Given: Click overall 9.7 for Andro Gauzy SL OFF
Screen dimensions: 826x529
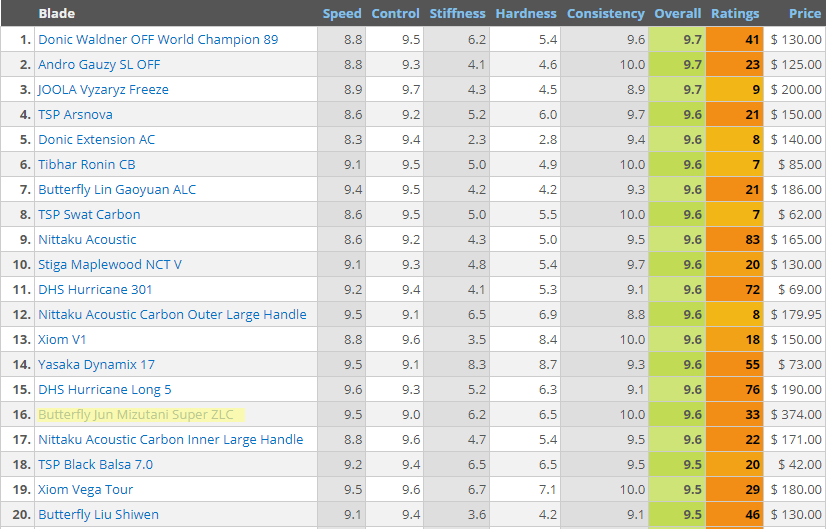Looking at the screenshot, I should (x=692, y=65).
